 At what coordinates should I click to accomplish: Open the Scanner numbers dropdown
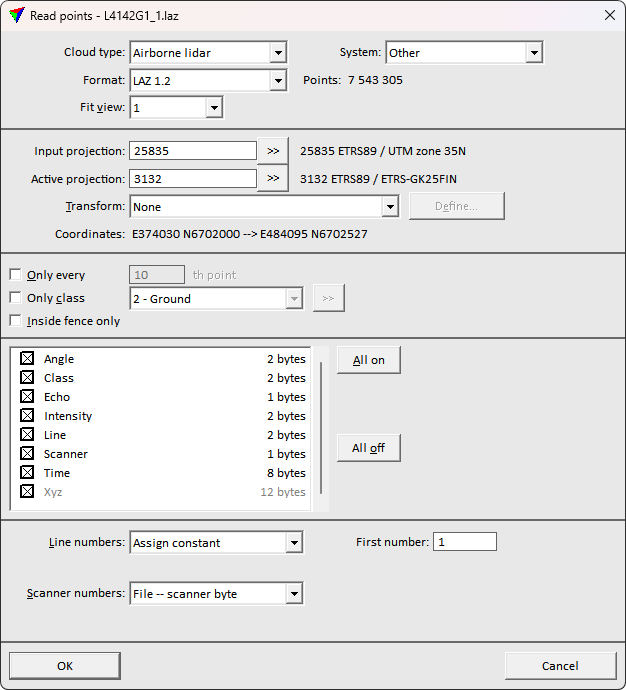pyautogui.click(x=216, y=594)
